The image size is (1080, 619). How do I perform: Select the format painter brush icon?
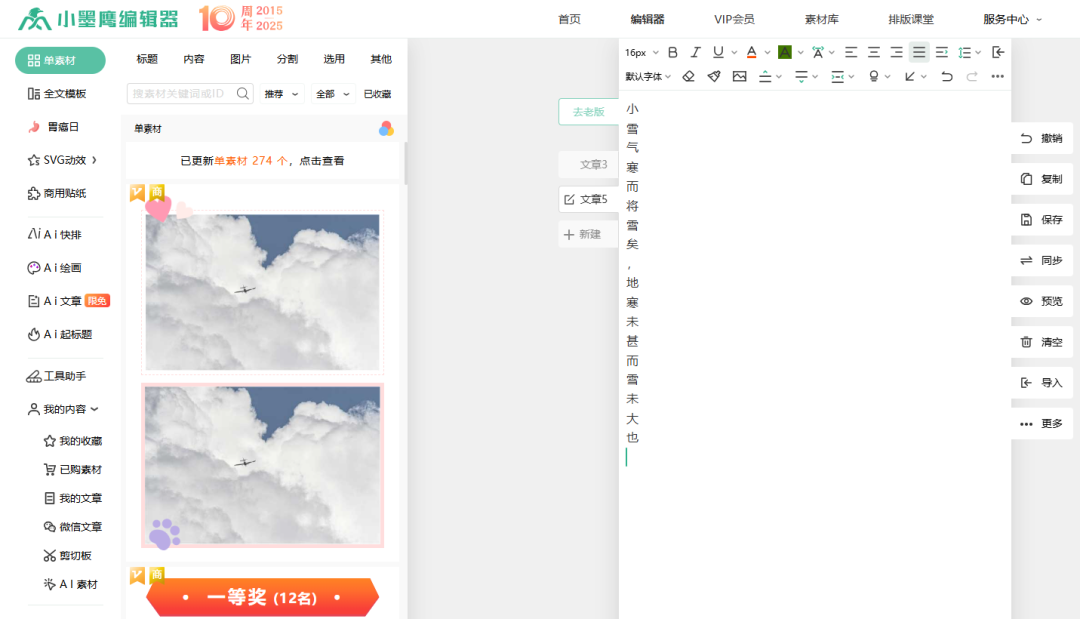[714, 76]
